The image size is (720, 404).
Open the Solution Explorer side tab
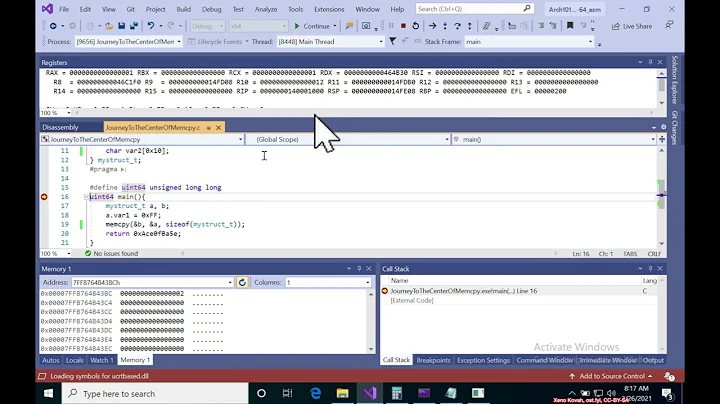click(x=675, y=80)
